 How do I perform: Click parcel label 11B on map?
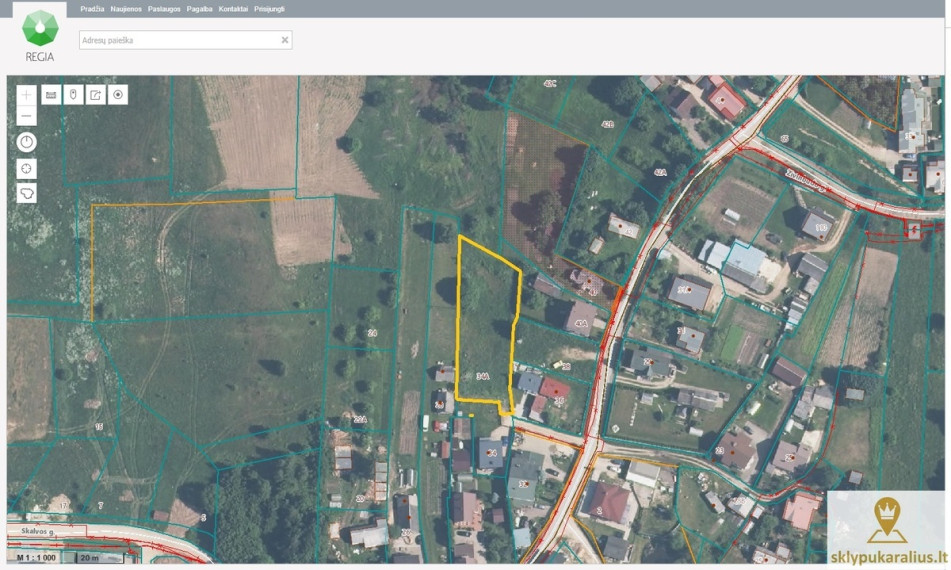822,228
